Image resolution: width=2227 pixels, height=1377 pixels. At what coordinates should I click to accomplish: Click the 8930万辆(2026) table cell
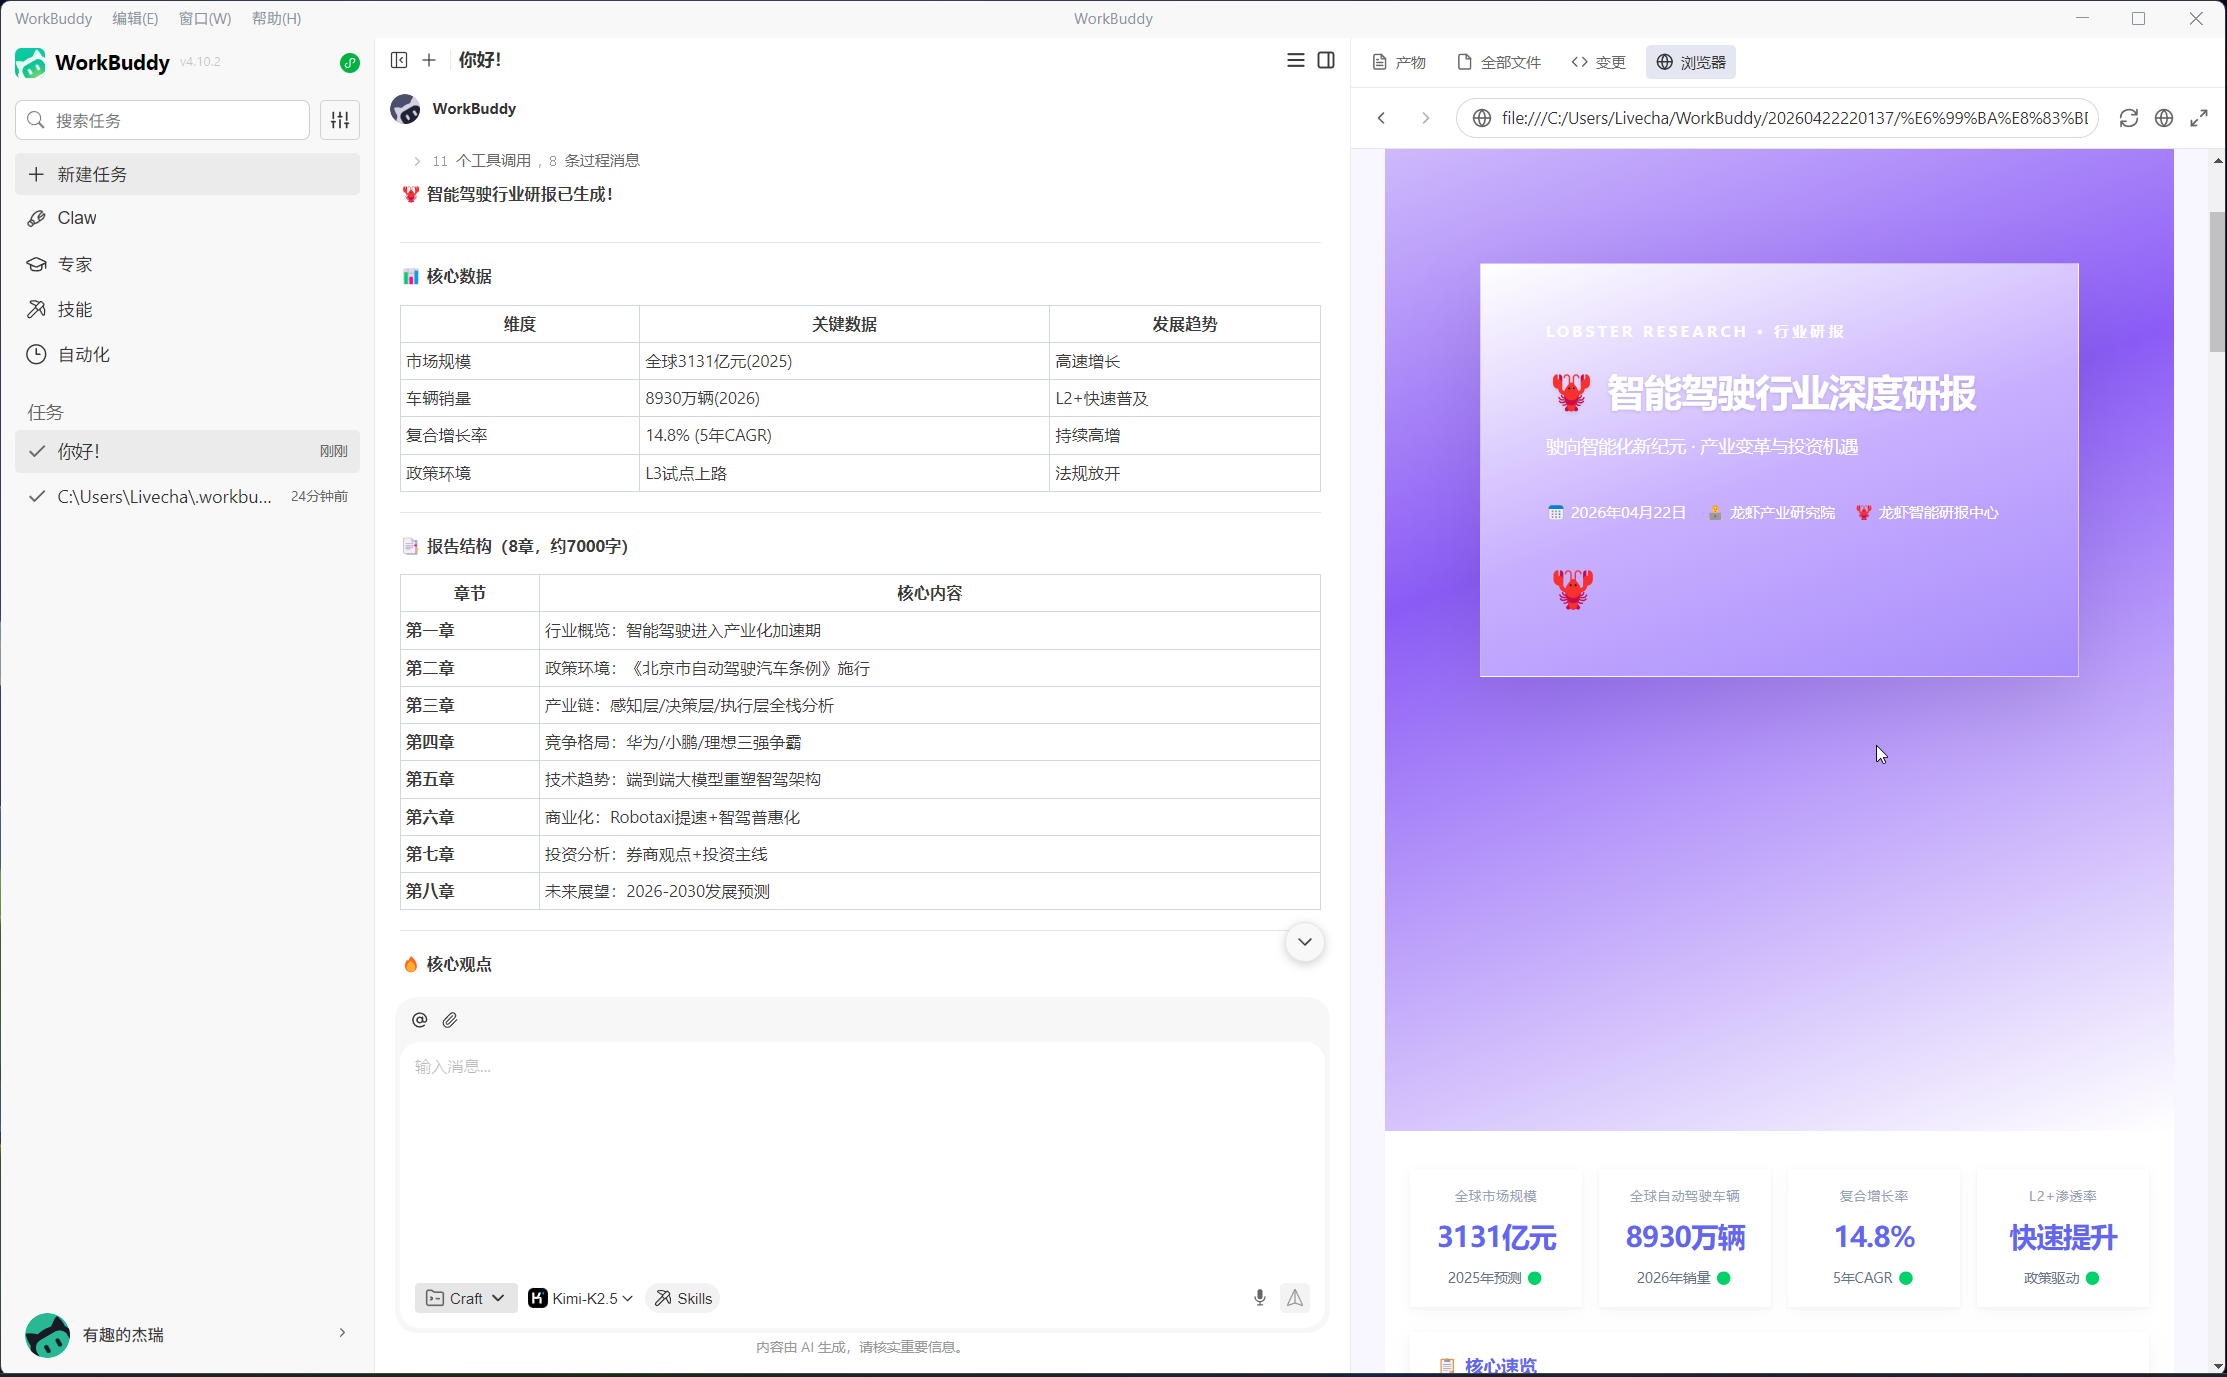pos(844,398)
